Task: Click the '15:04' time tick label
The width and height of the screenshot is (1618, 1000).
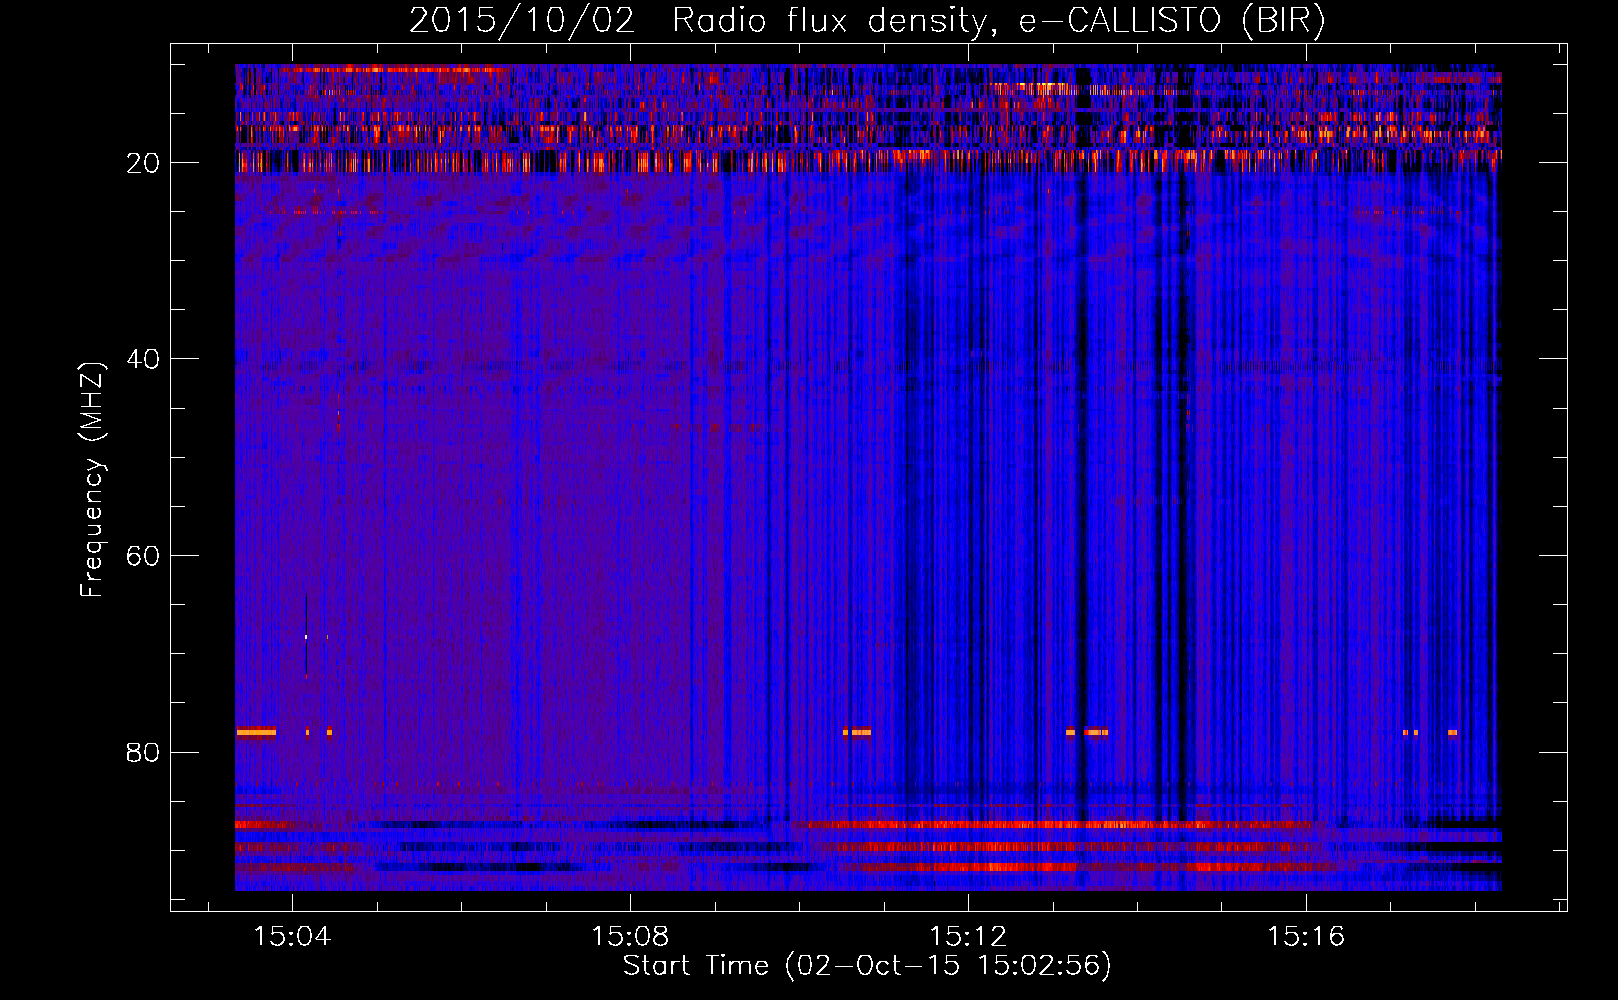Action: click(x=292, y=937)
